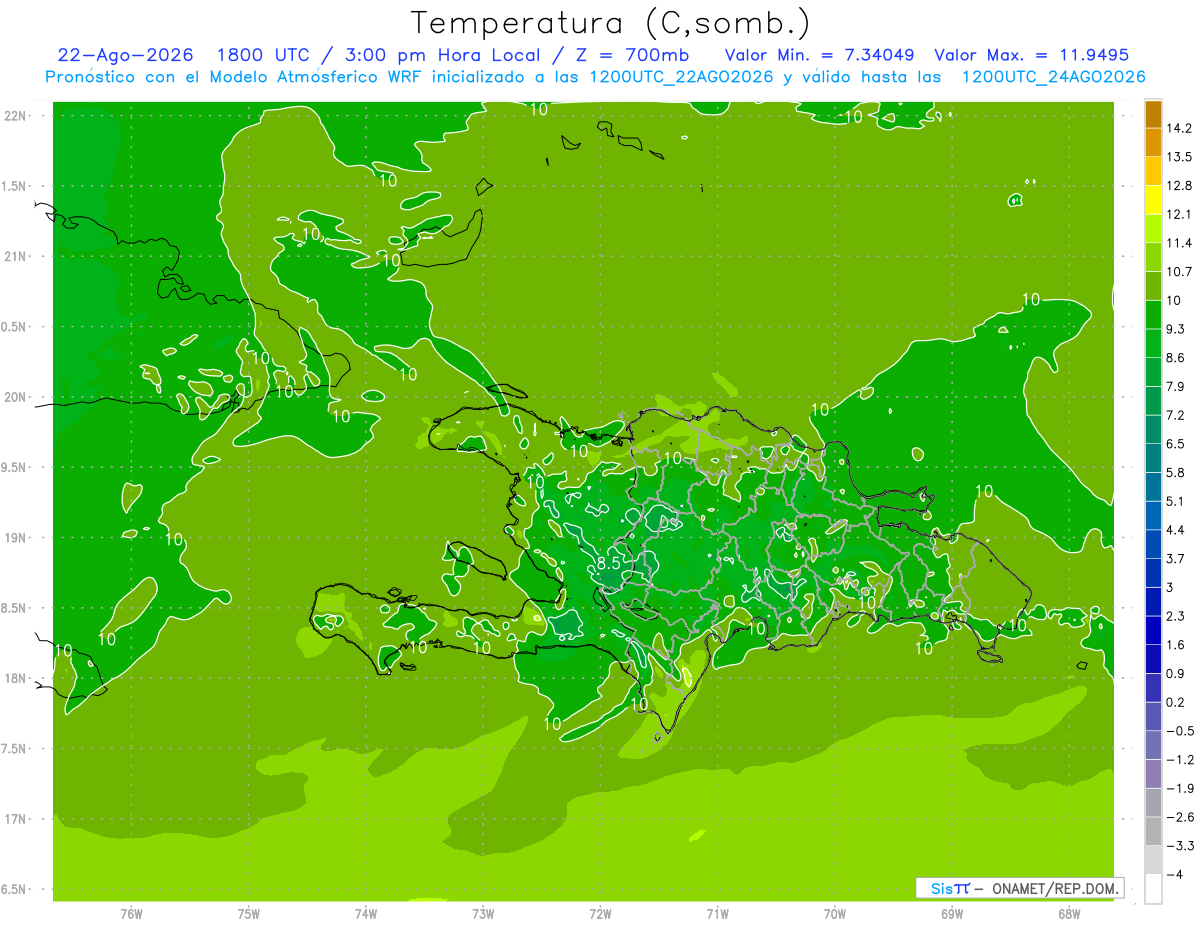Click the "Valor Min. = 7.34049" readout
1200x927 pixels.
pos(820,55)
